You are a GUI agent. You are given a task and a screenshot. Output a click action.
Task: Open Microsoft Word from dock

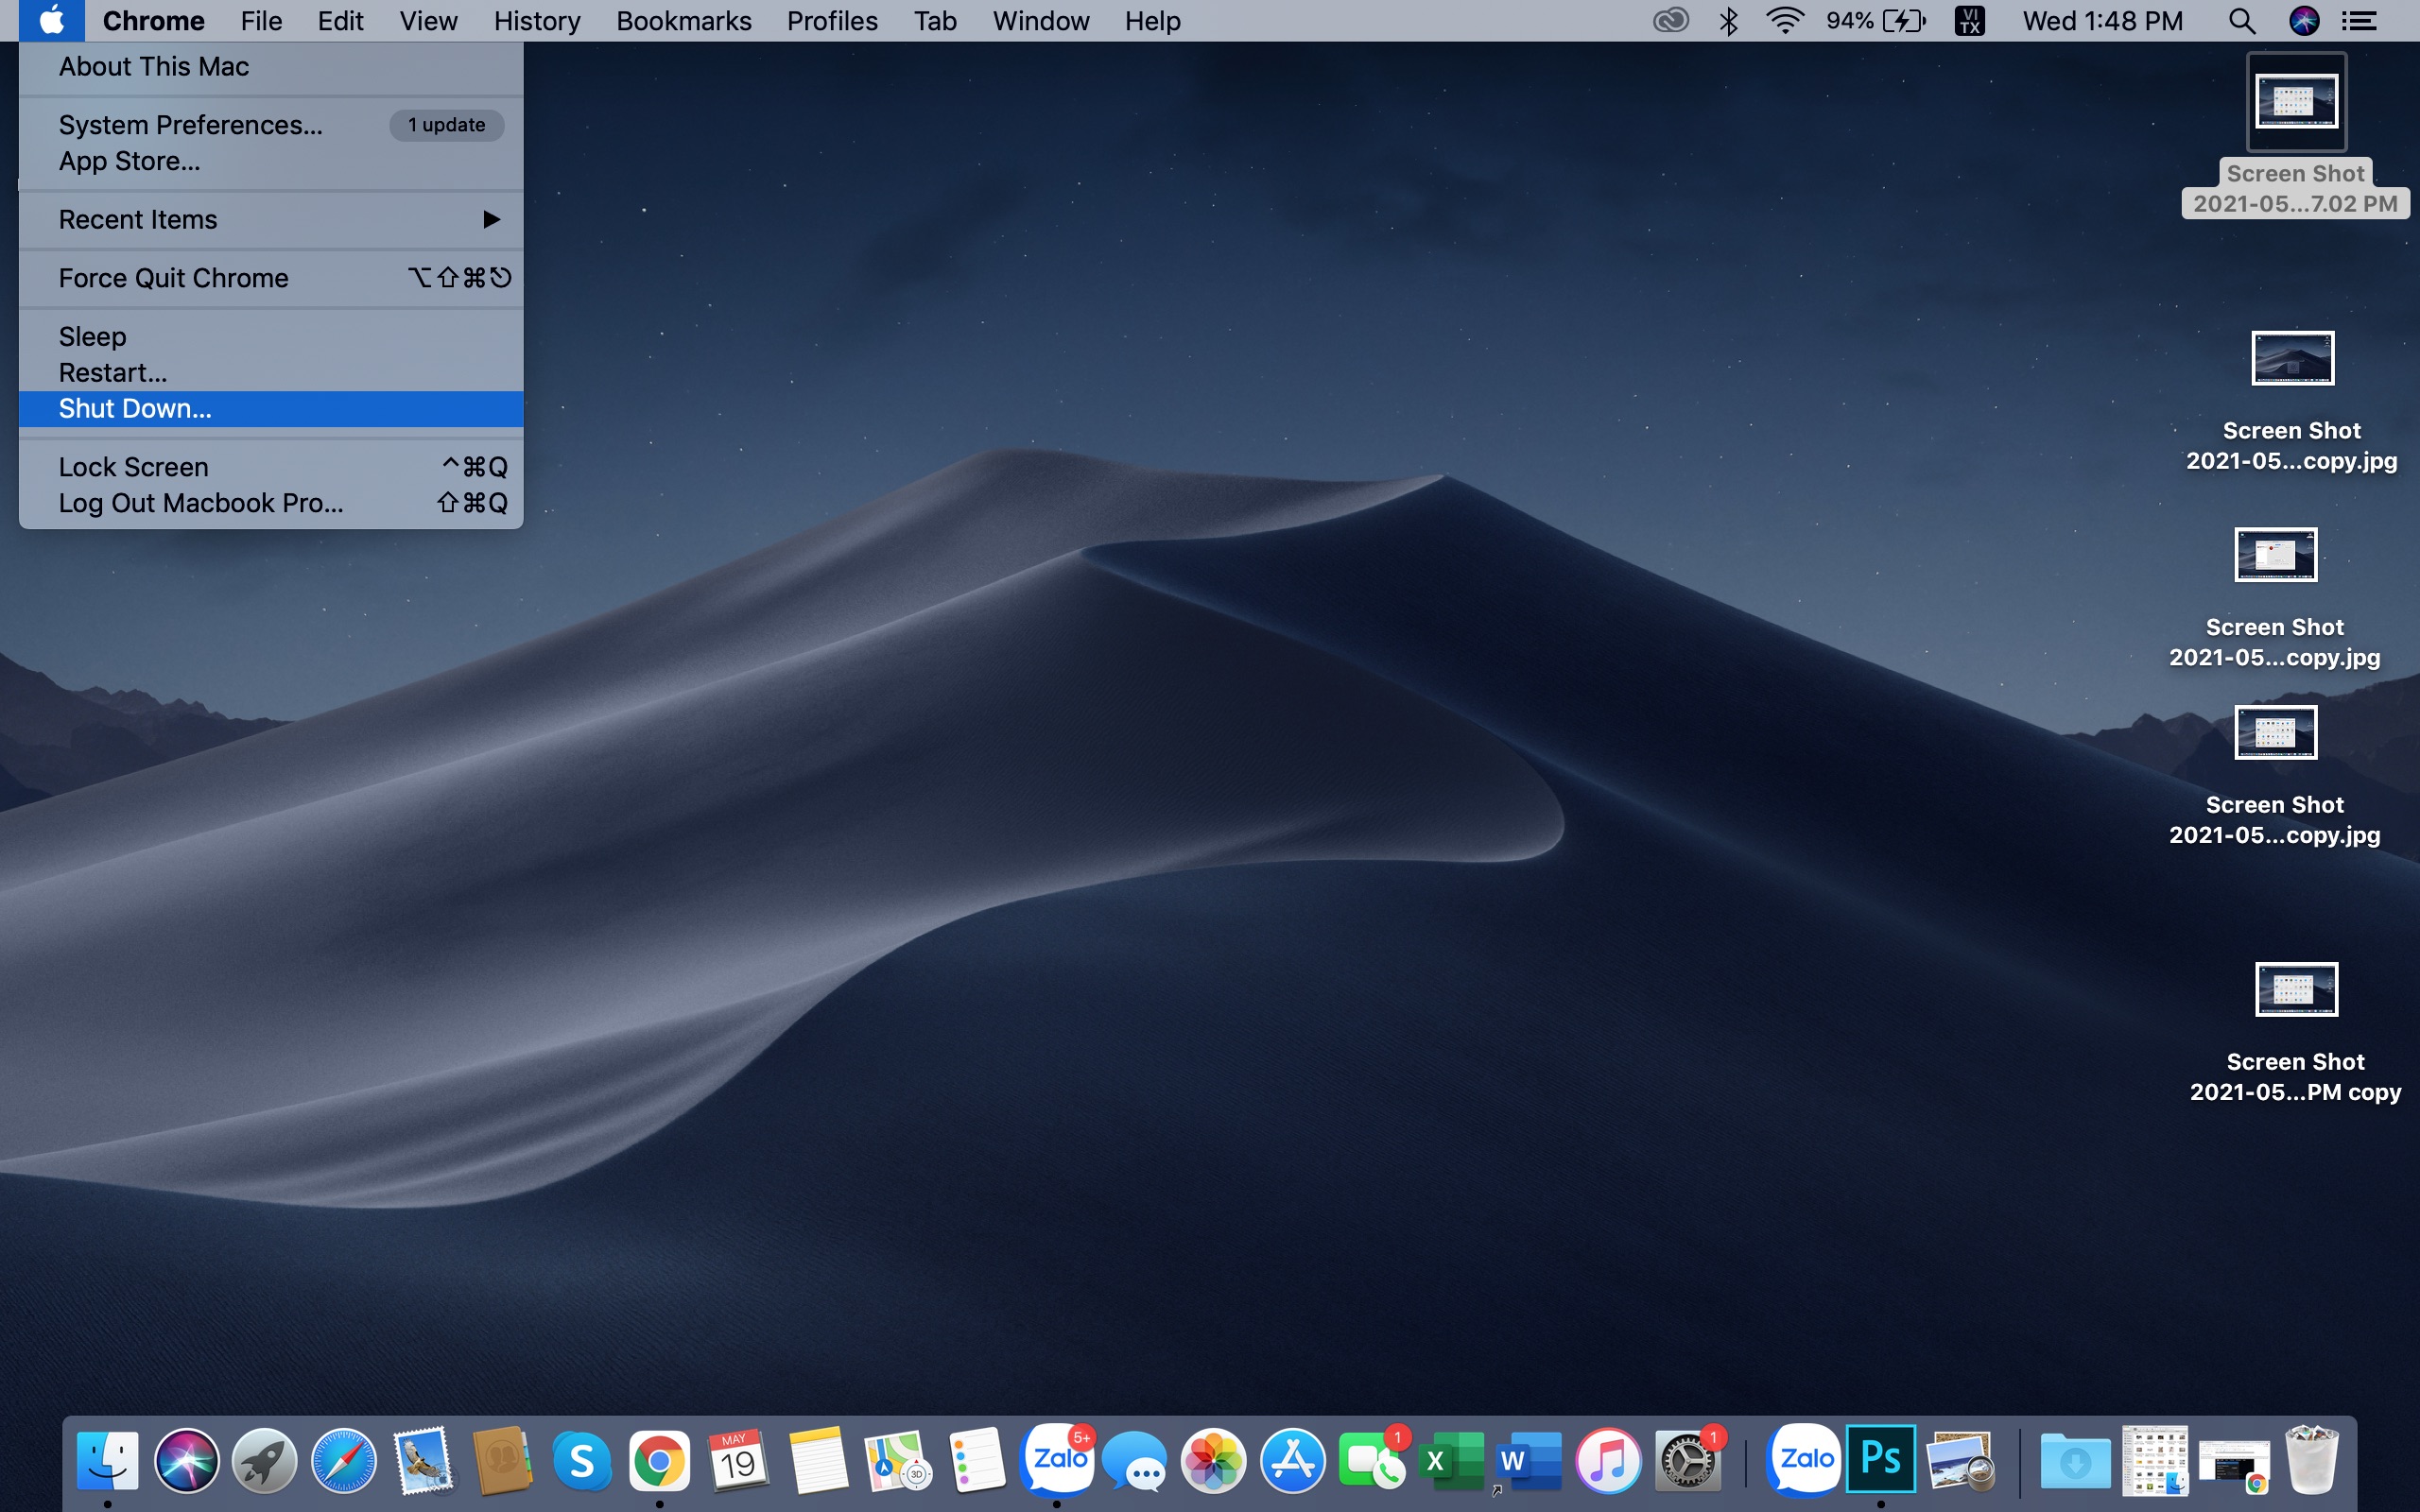[x=1529, y=1462]
